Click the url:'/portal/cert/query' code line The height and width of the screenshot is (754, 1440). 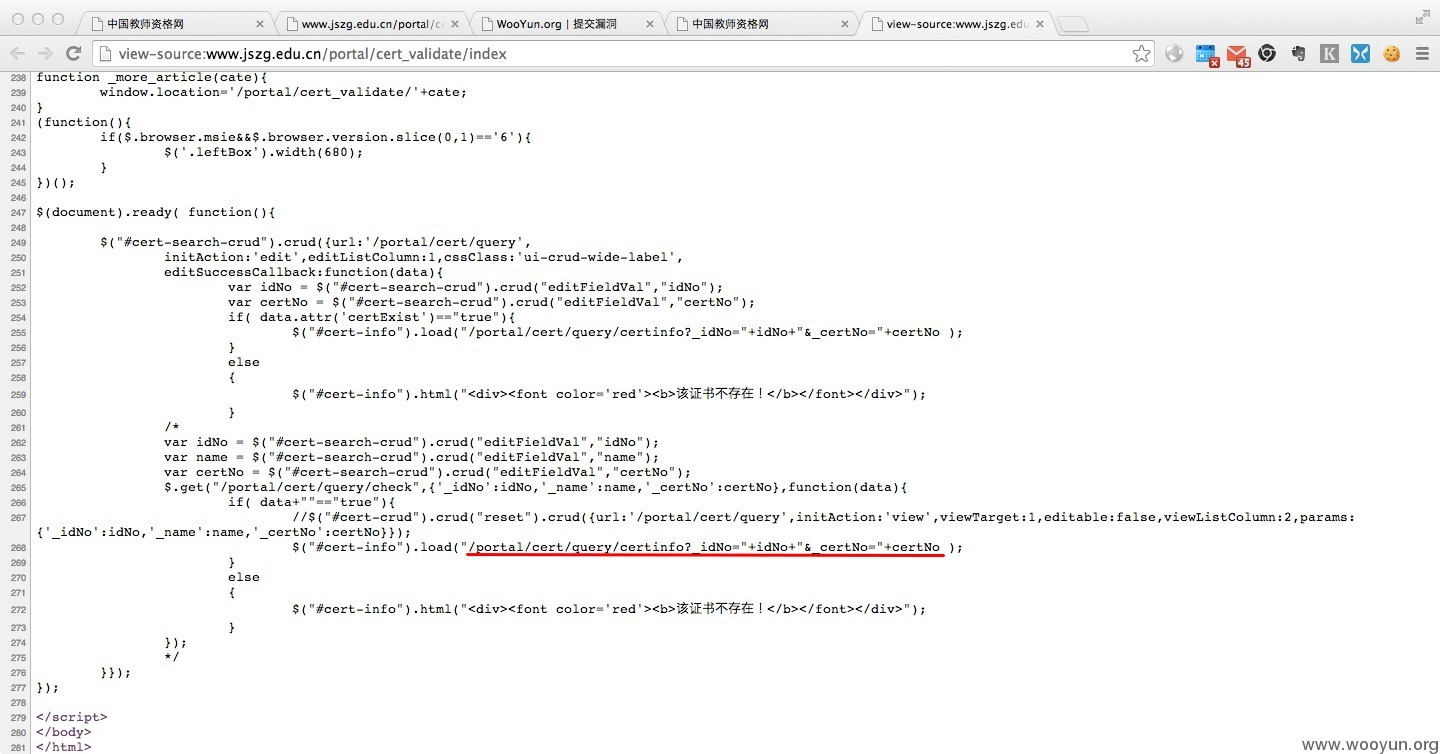pyautogui.click(x=316, y=242)
